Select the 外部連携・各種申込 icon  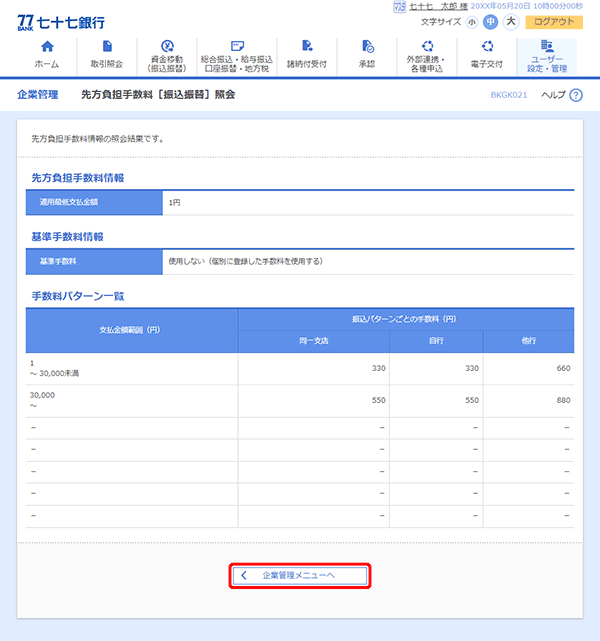[428, 46]
